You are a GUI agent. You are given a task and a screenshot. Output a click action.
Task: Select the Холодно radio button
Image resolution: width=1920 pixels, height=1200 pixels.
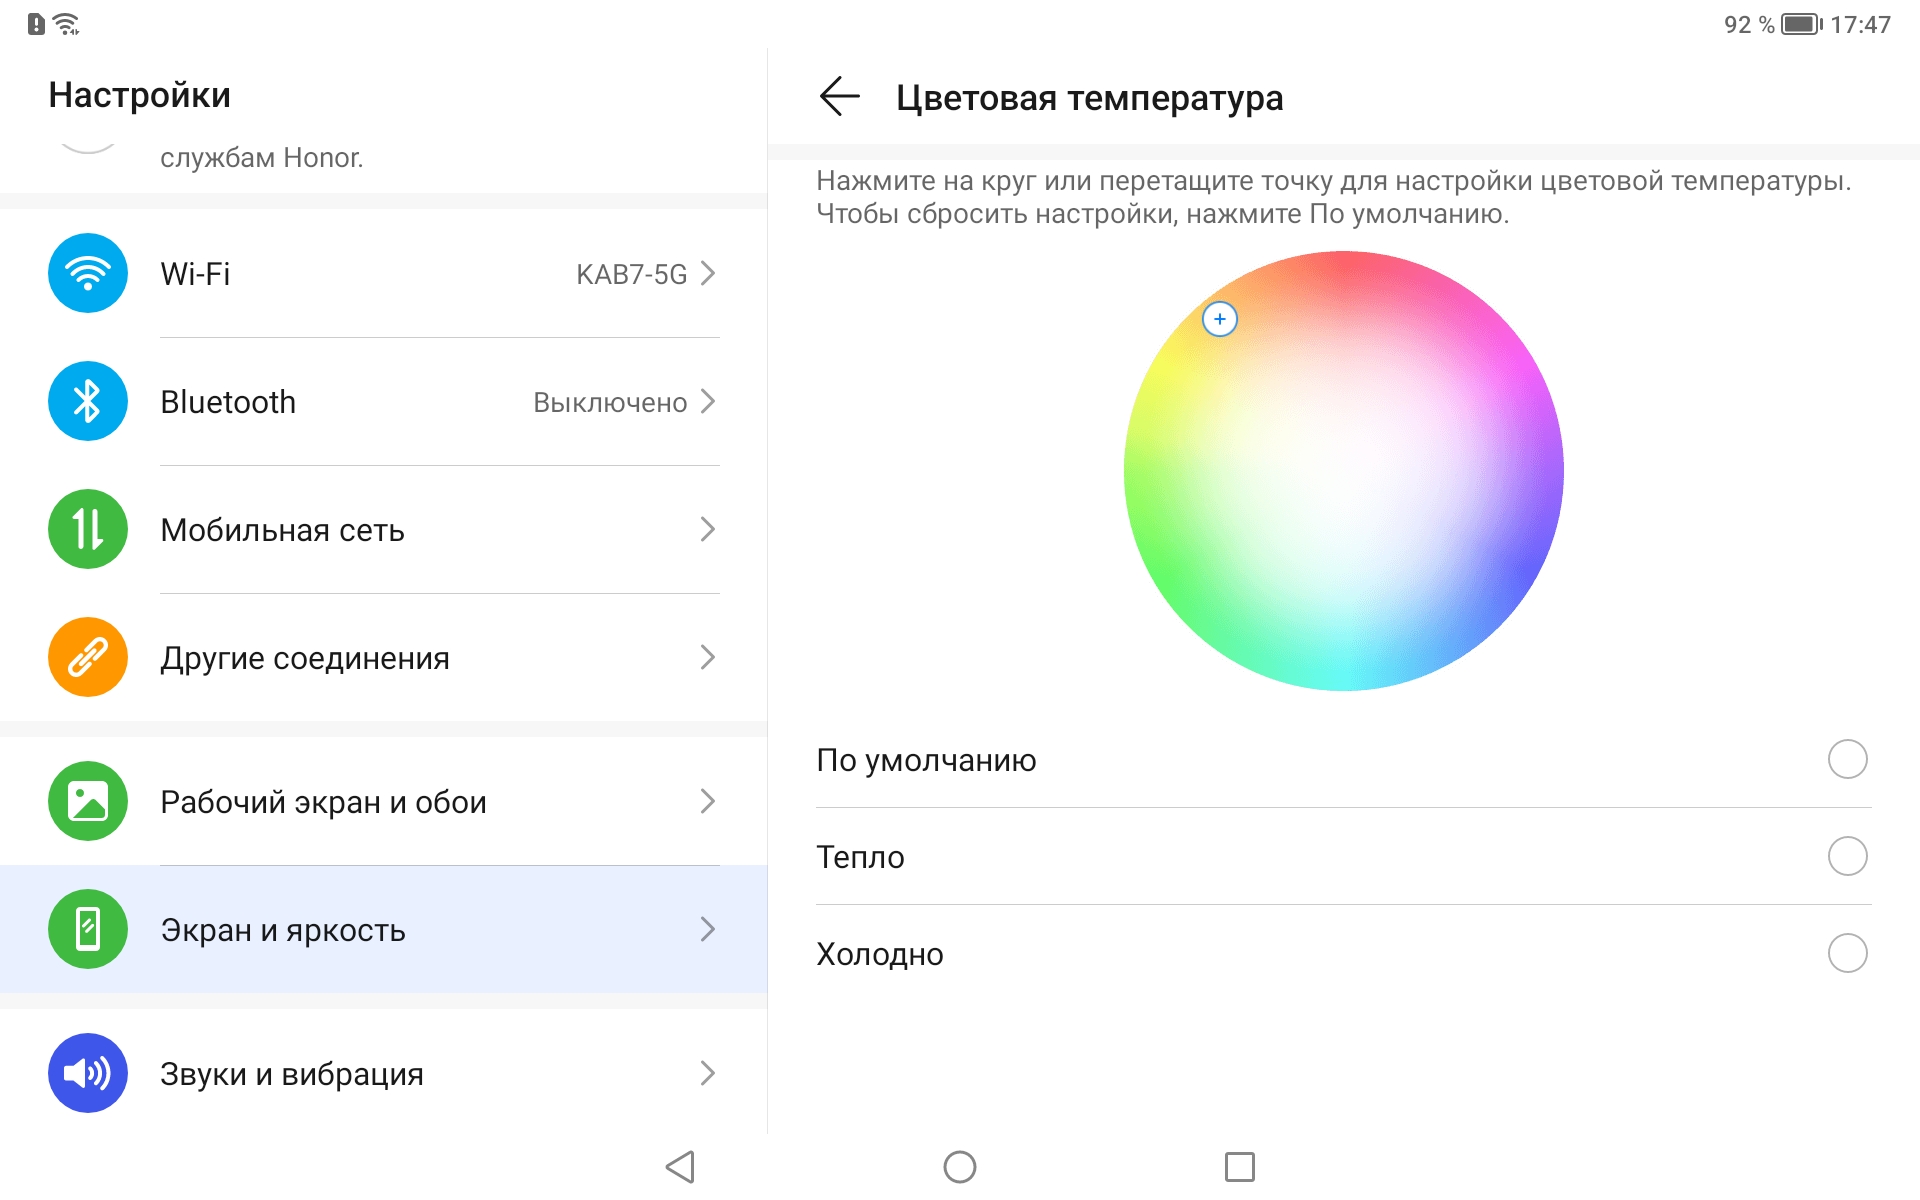pyautogui.click(x=1847, y=953)
